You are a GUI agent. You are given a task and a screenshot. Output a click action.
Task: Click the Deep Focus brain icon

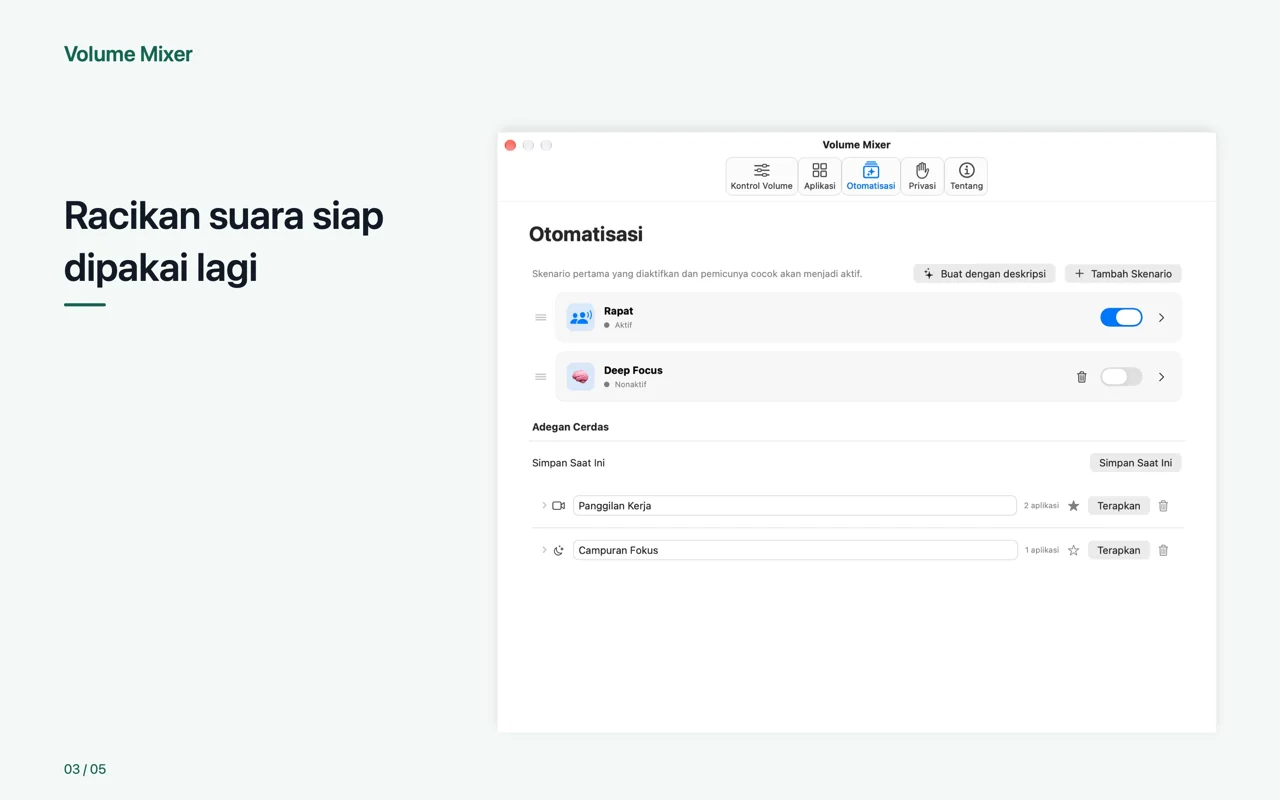pyautogui.click(x=580, y=377)
